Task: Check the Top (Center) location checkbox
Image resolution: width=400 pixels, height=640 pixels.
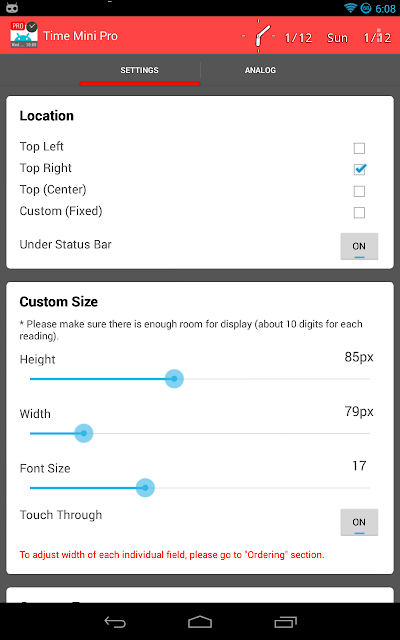Action: 359,191
